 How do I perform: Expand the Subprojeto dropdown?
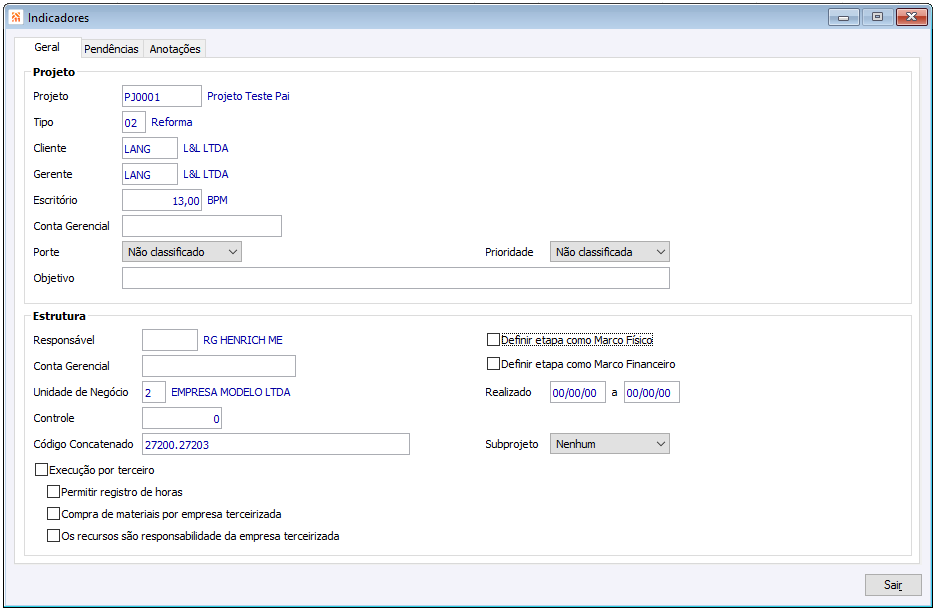pyautogui.click(x=609, y=444)
